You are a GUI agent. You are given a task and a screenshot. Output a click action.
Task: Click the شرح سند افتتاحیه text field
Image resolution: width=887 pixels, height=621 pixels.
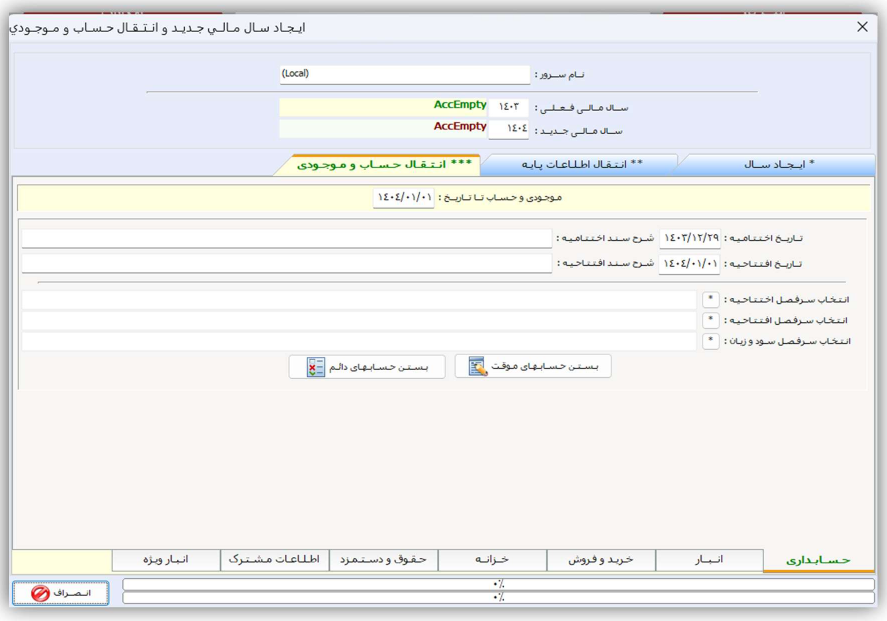pyautogui.click(x=287, y=264)
